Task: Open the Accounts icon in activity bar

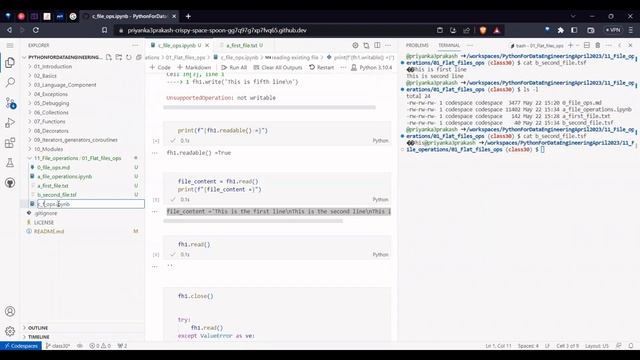Action: coord(10,311)
